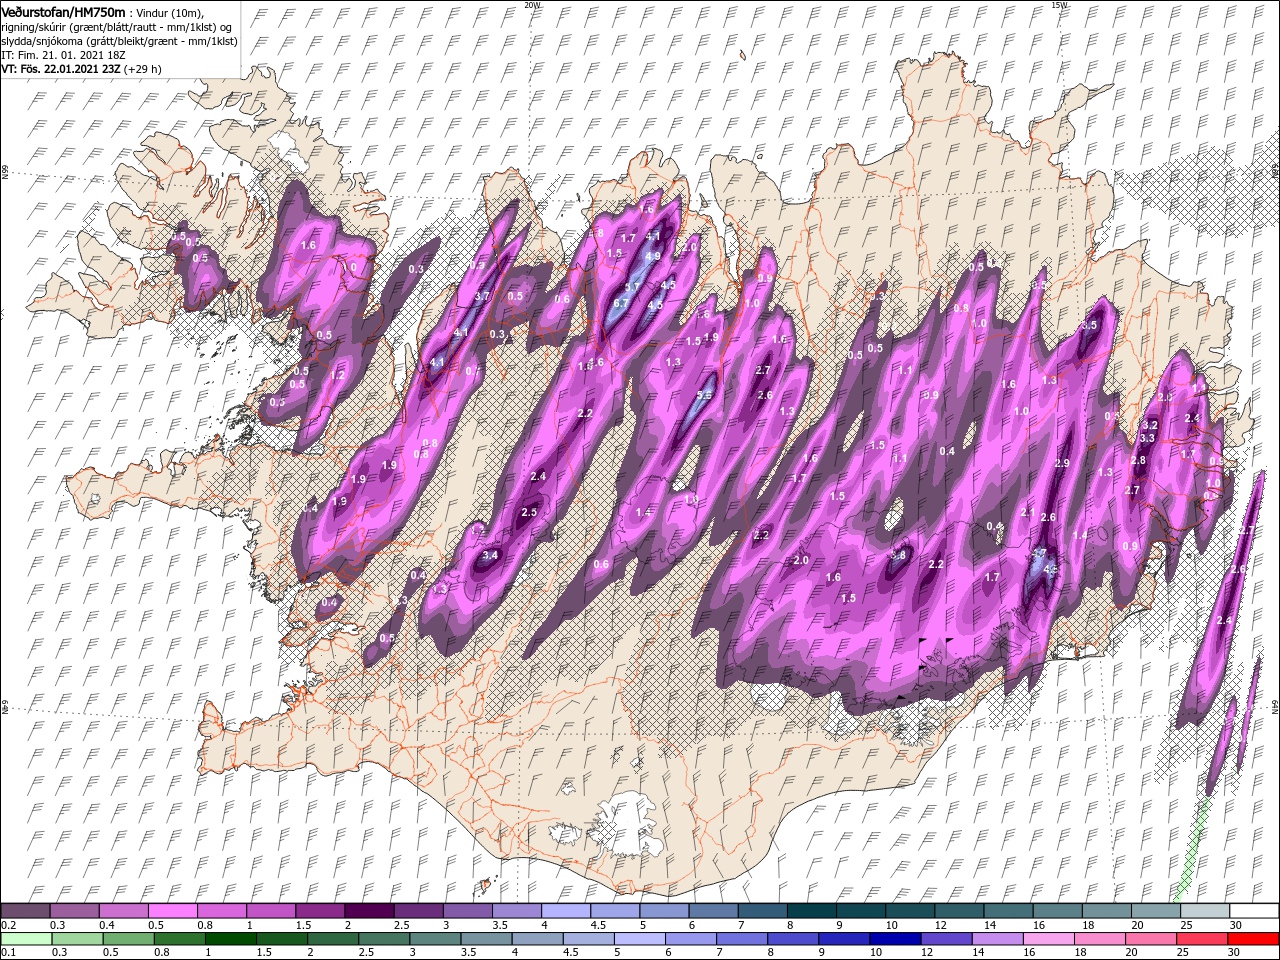Pick the 4 lavender swatch in the upper scale
The image size is (1280, 960).
click(x=566, y=910)
